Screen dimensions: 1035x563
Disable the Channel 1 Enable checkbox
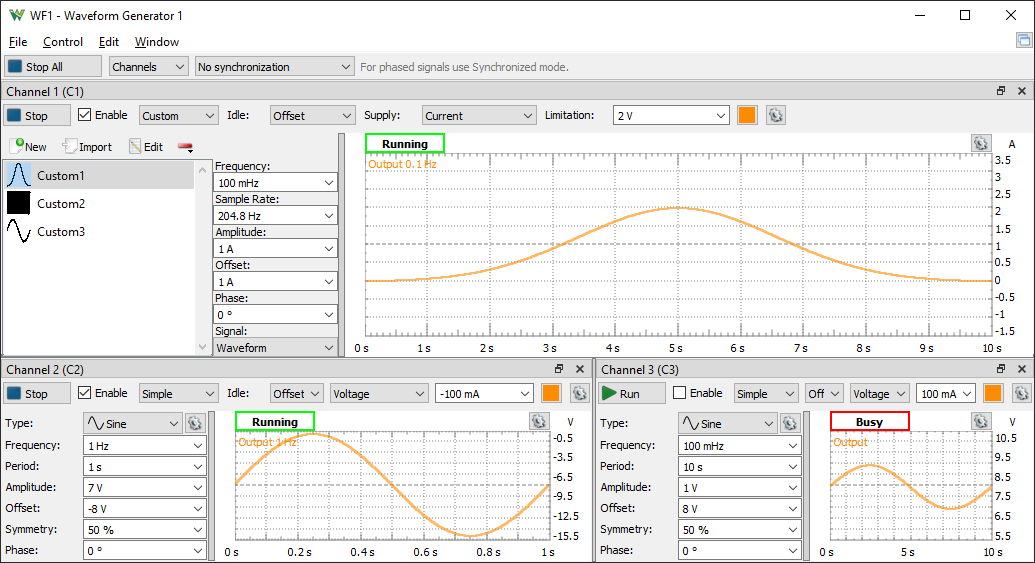(x=85, y=115)
